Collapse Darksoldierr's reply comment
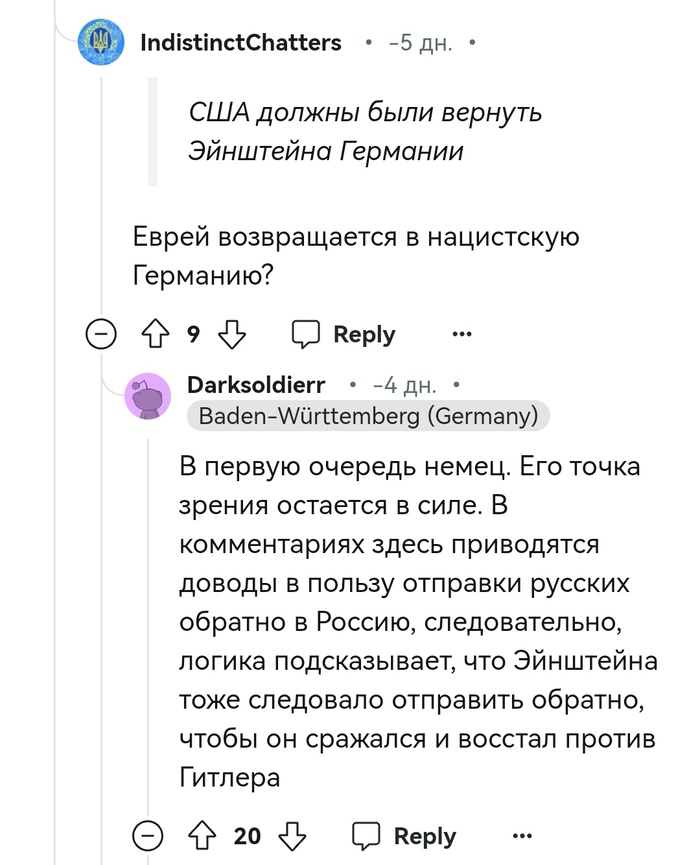Viewport: 700px width, 865px height. 150,835
